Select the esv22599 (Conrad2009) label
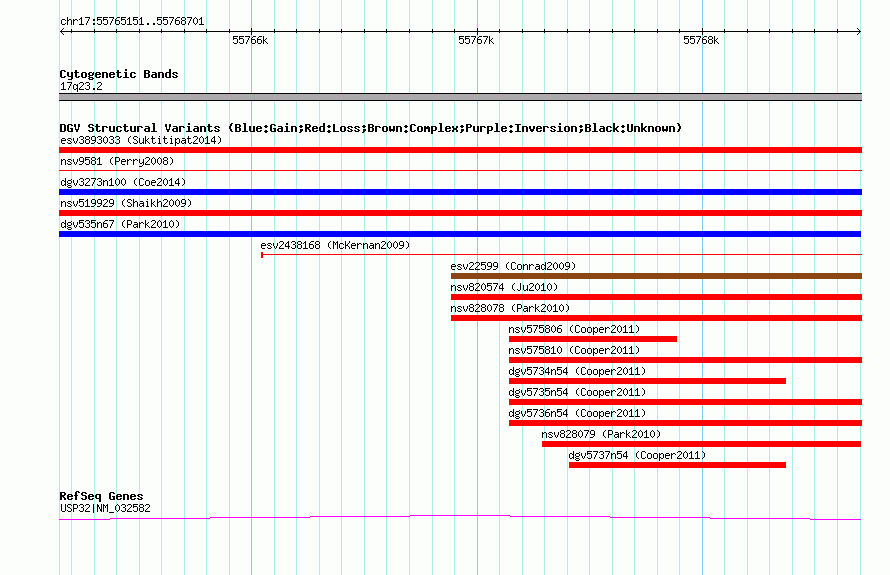This screenshot has height=575, width=890. [x=513, y=266]
